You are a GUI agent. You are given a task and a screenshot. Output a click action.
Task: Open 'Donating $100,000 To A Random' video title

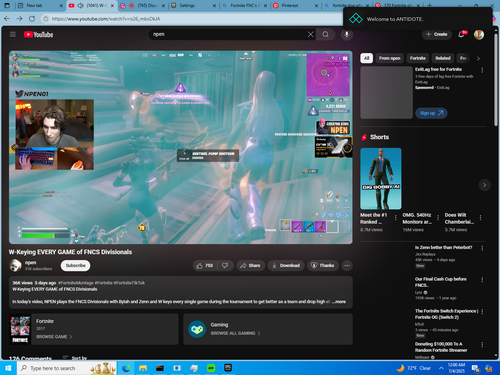point(441,347)
